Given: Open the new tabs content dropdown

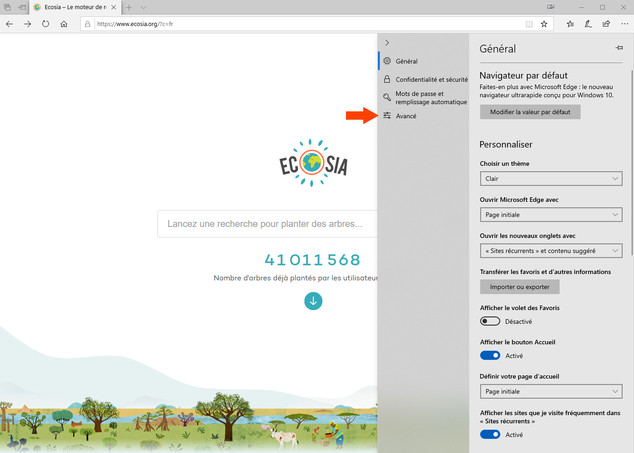Looking at the screenshot, I should pyautogui.click(x=551, y=250).
